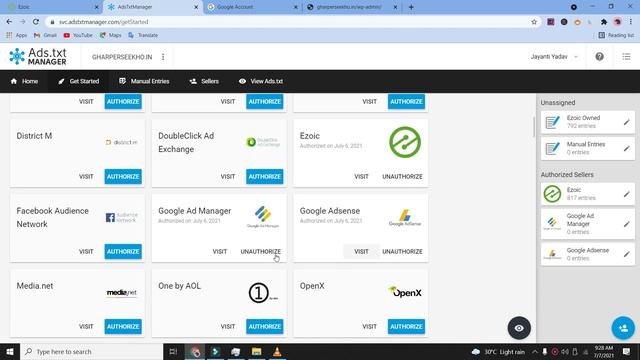Visit the Ezoic seller page
The image size is (640, 360).
(361, 177)
